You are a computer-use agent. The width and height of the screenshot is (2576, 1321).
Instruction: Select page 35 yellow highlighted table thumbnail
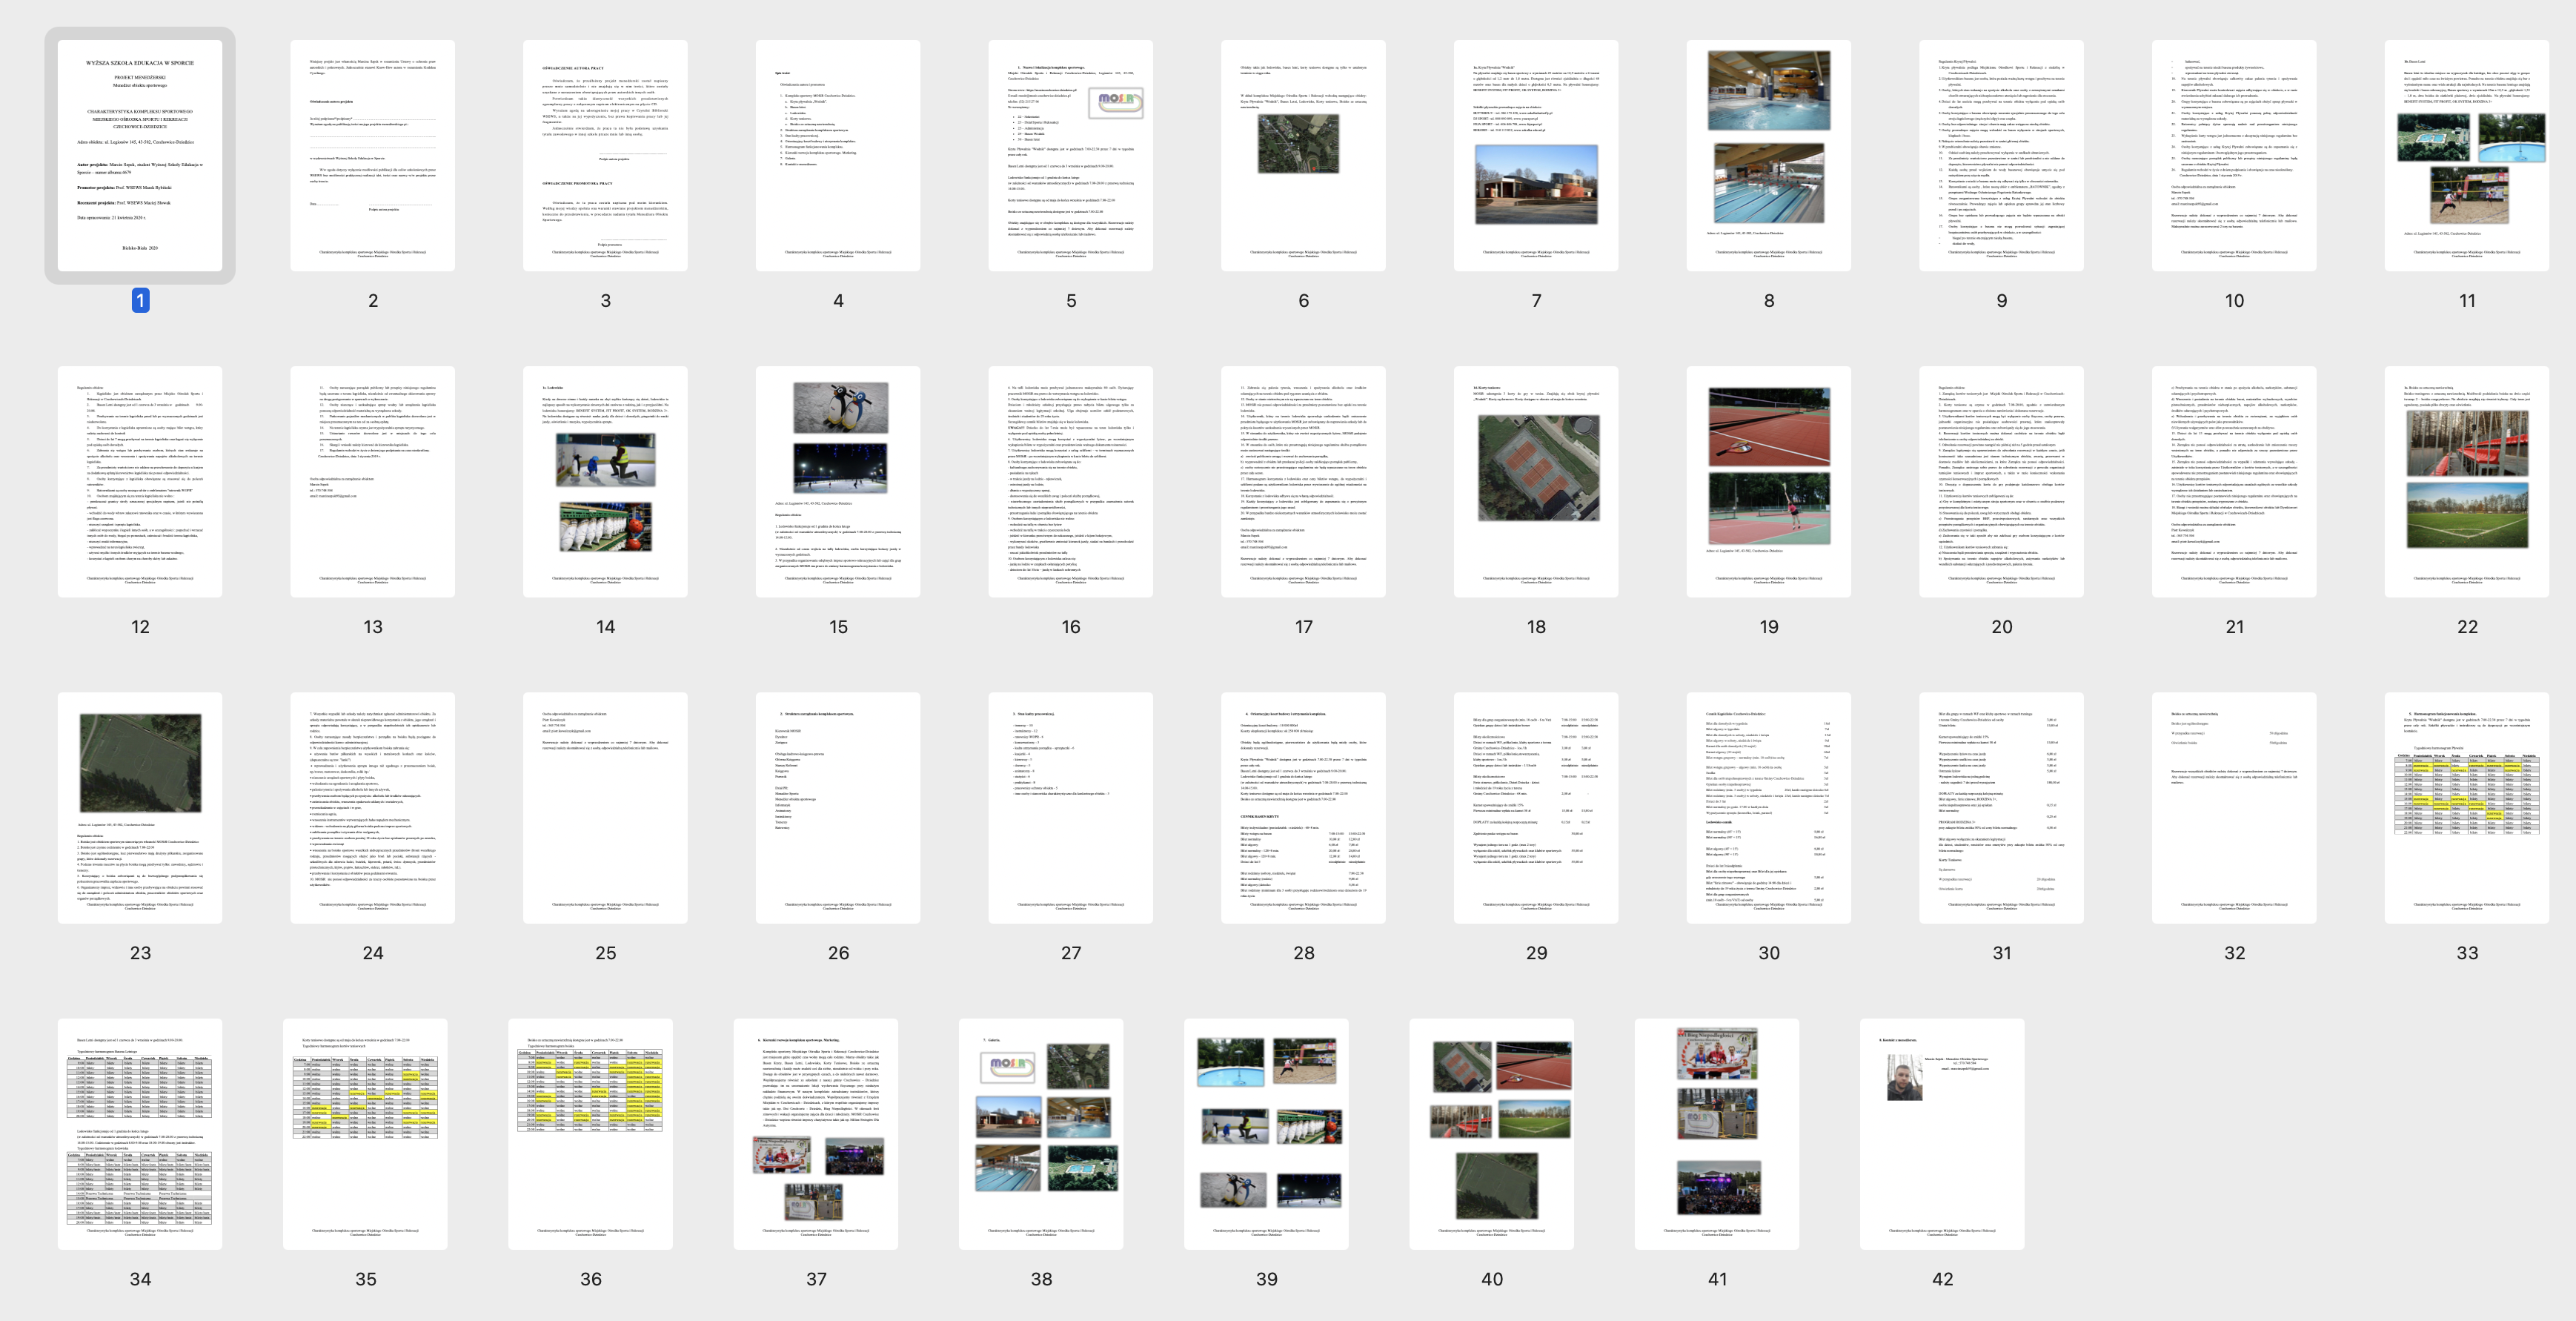[365, 1133]
